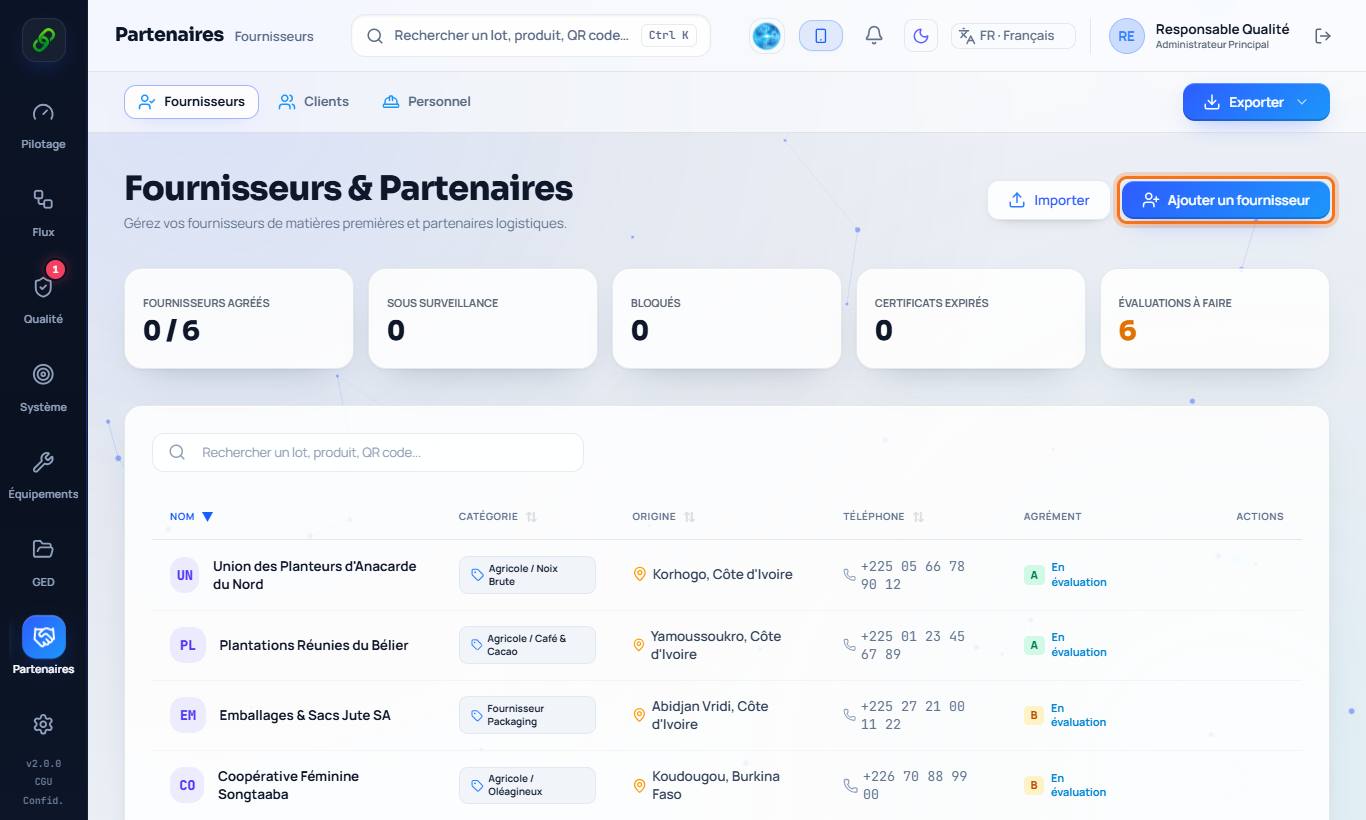Screen dimensions: 1366x820
Task: Open the CGU link in sidebar footer
Action: tap(43, 782)
